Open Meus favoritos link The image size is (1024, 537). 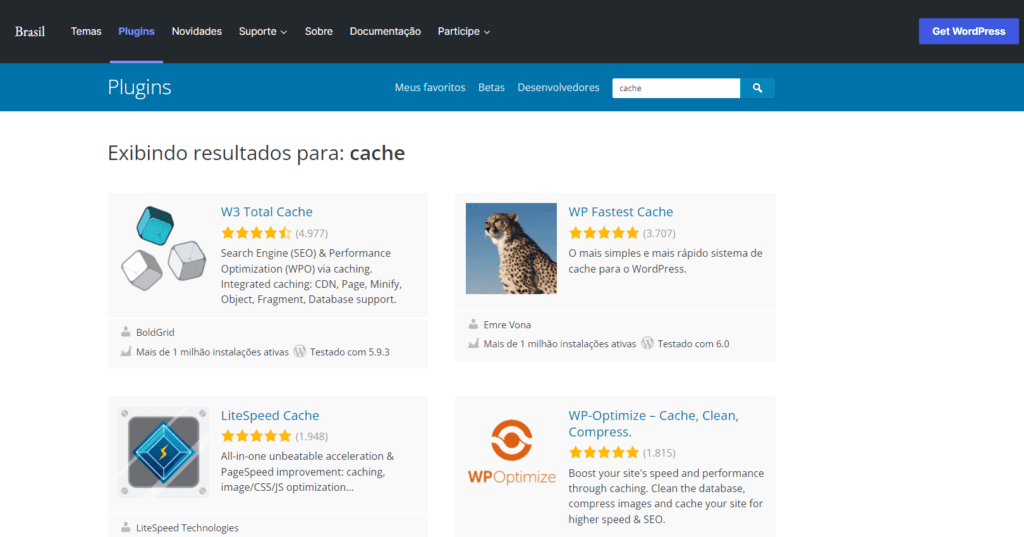coord(430,88)
